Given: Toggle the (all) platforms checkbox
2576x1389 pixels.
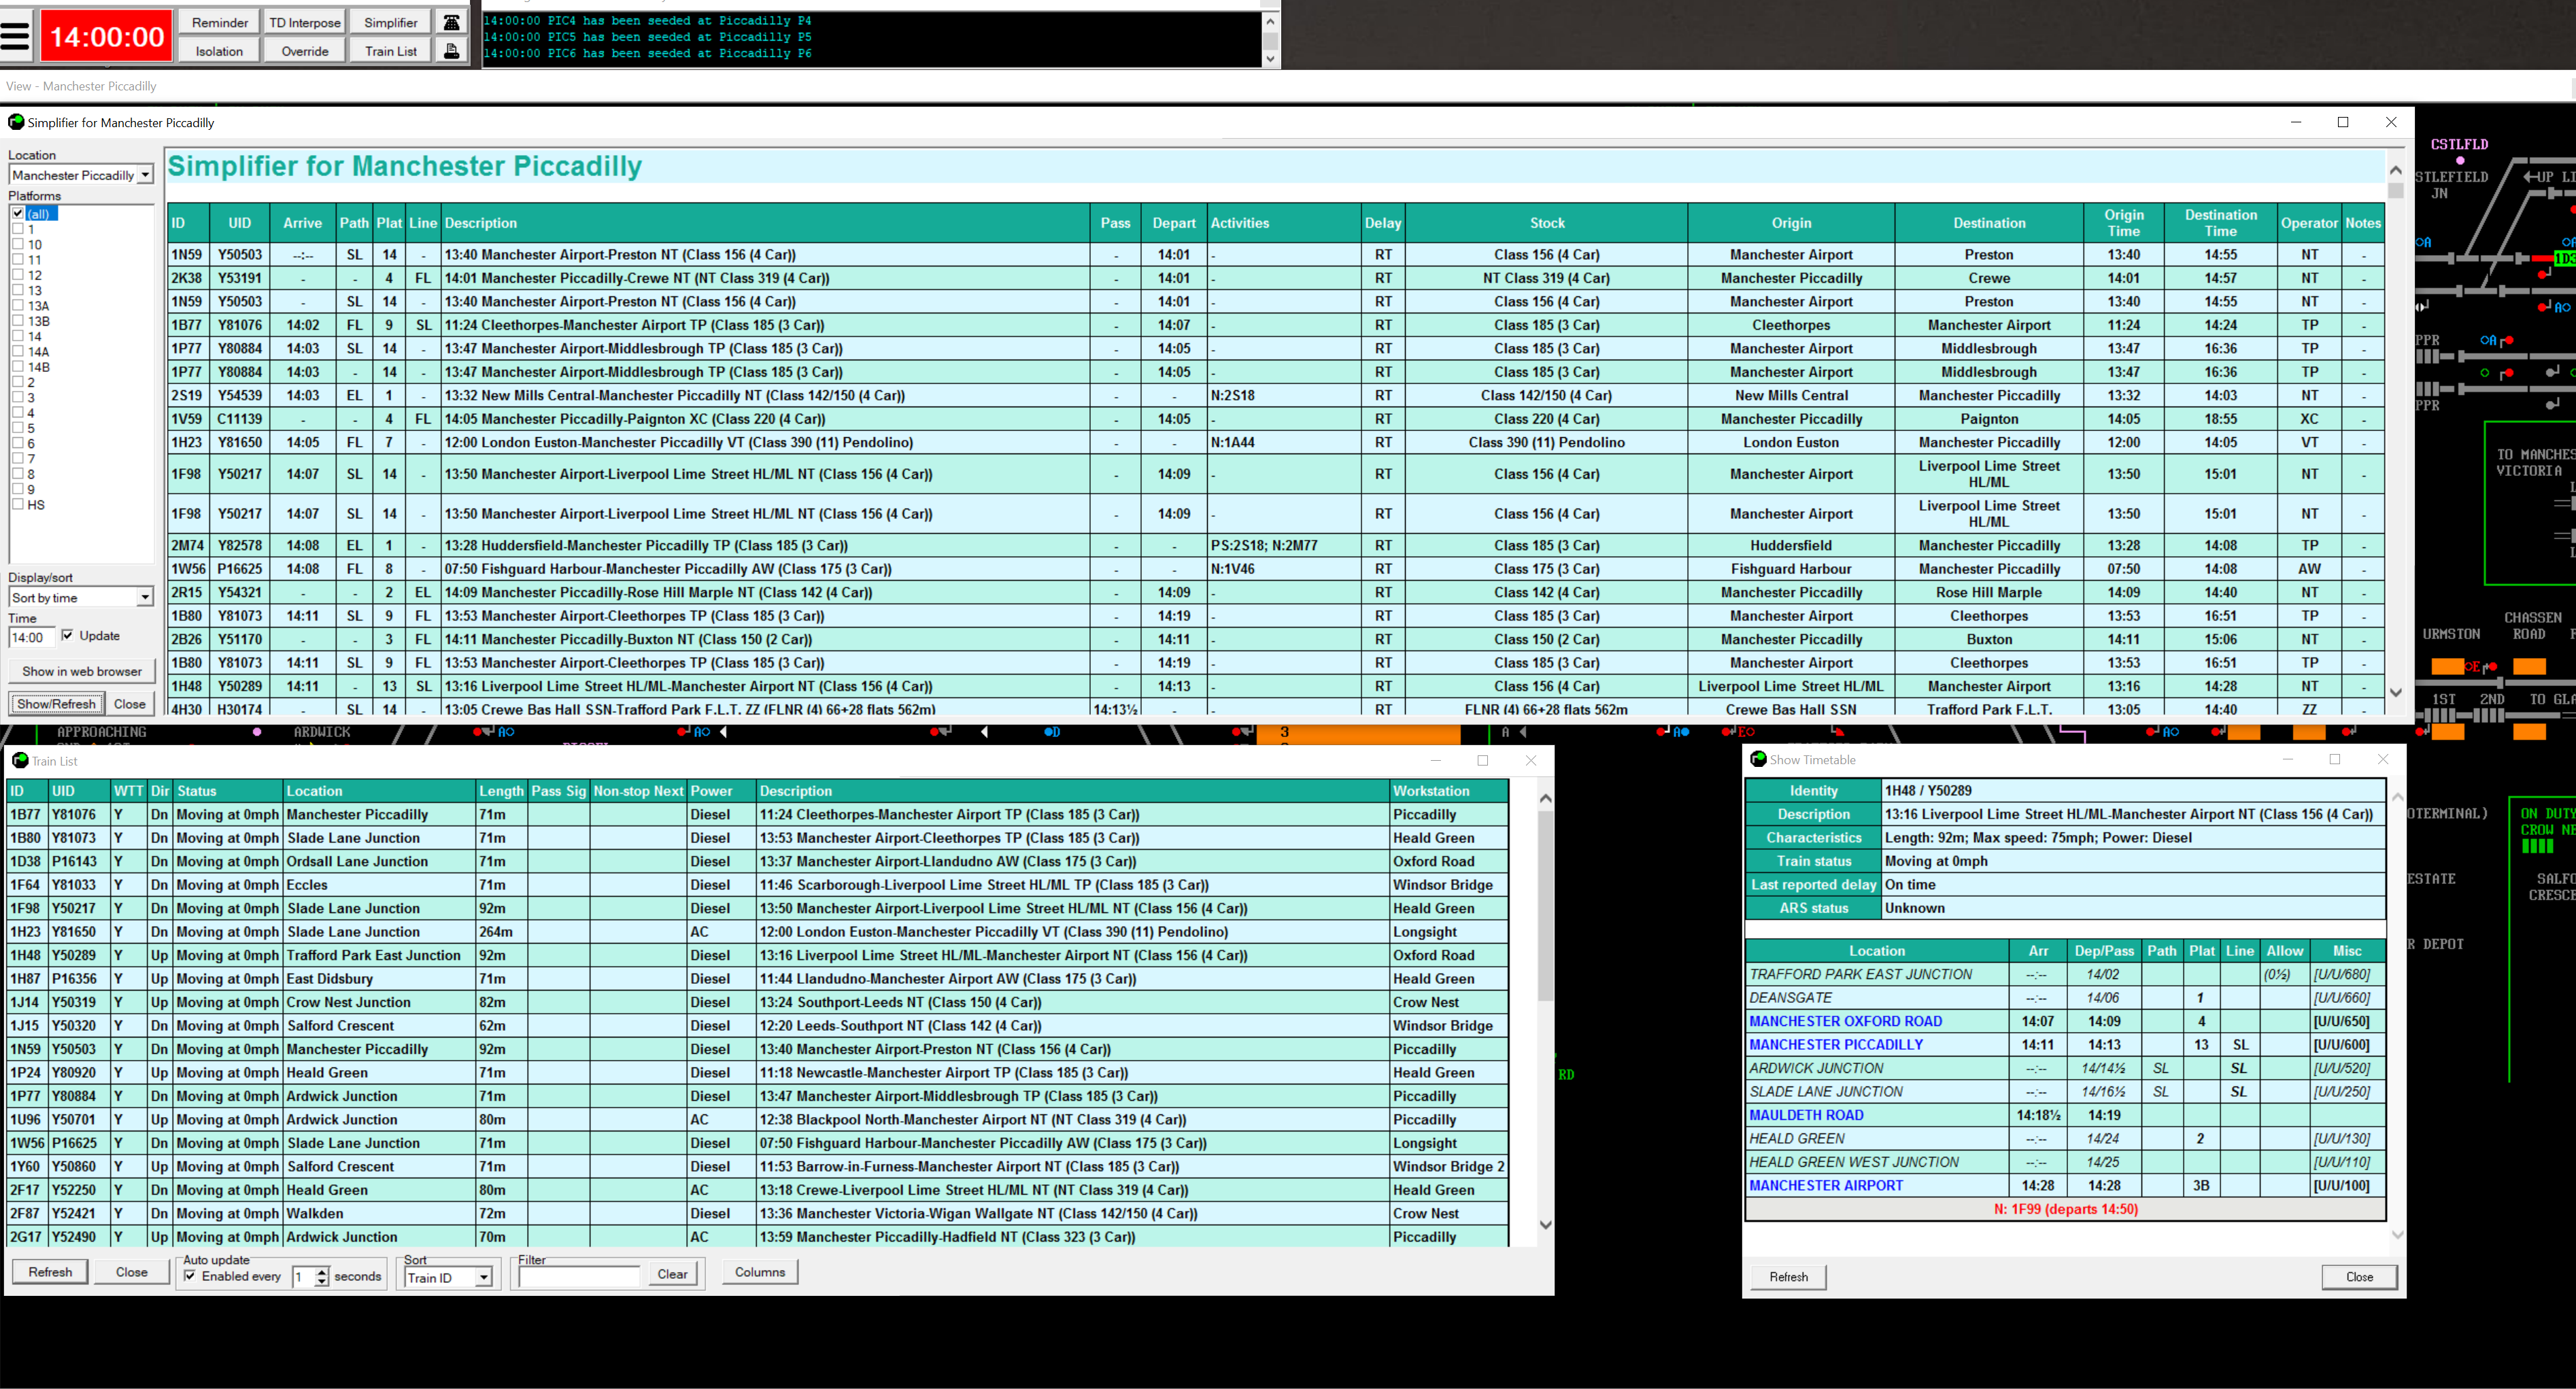Looking at the screenshot, I should point(18,214).
